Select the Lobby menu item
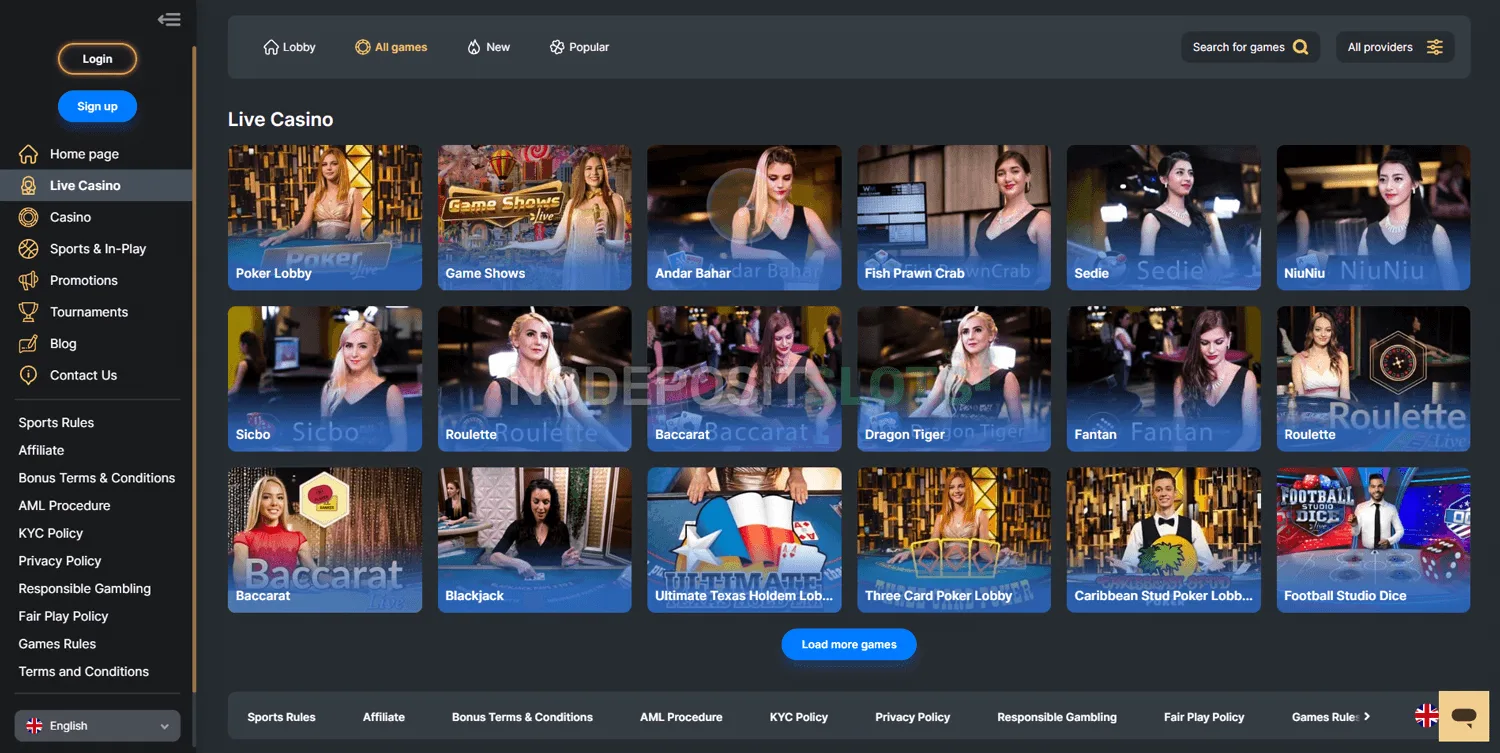The image size is (1500, 753). pos(289,46)
